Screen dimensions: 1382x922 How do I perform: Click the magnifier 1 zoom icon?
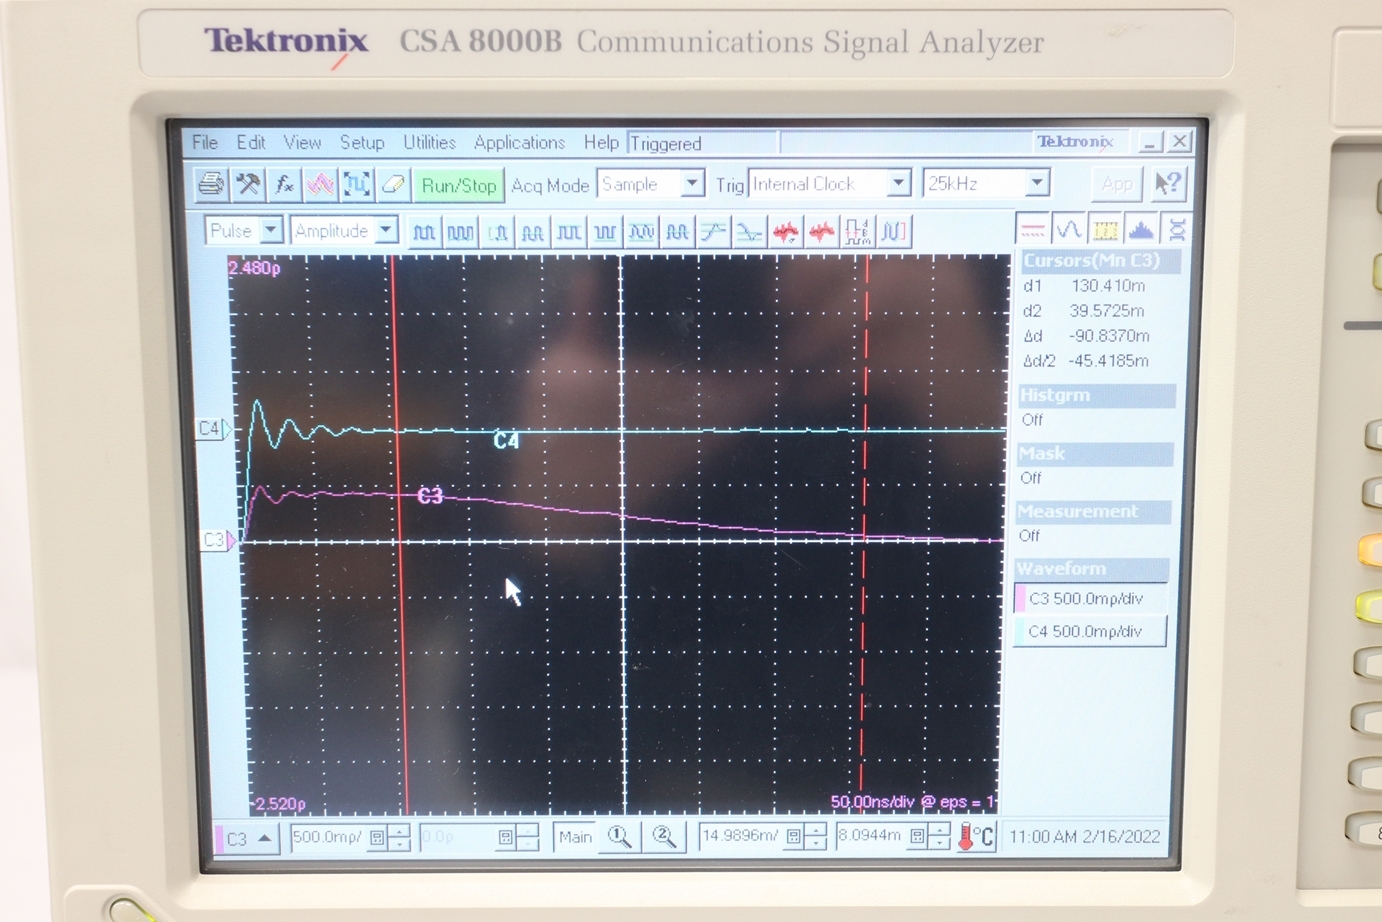(619, 836)
